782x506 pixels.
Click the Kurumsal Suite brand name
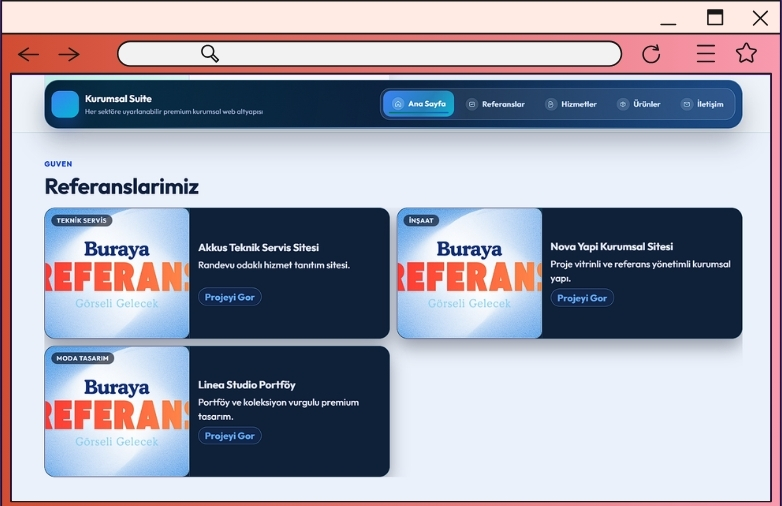(118, 99)
